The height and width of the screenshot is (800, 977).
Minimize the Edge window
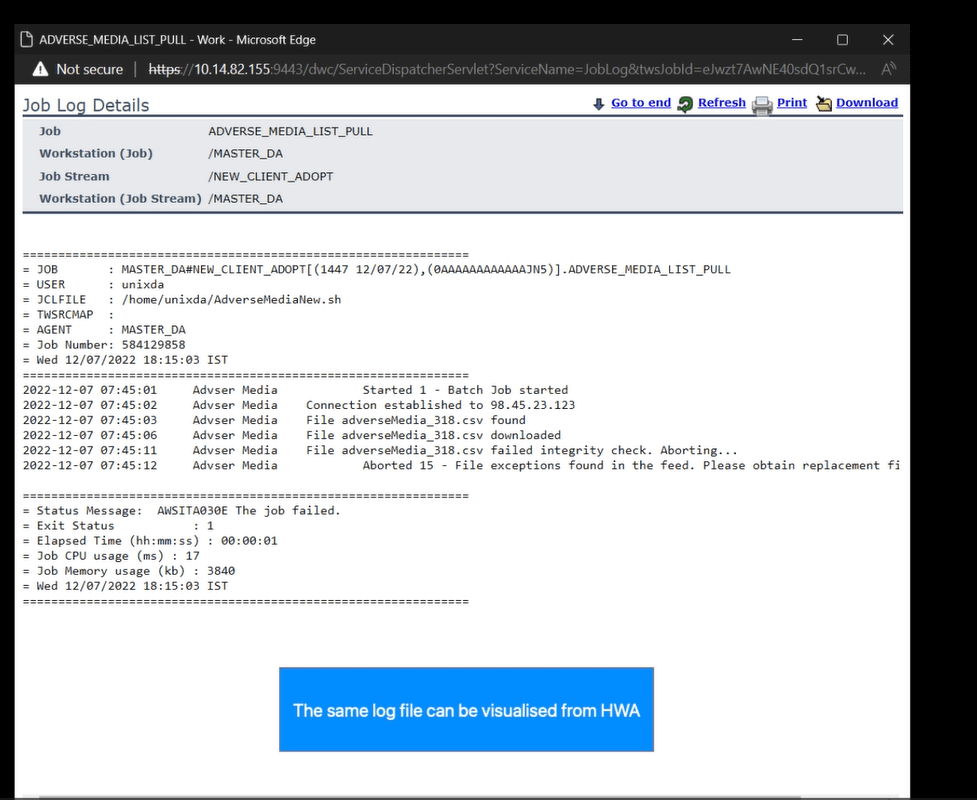[x=797, y=40]
